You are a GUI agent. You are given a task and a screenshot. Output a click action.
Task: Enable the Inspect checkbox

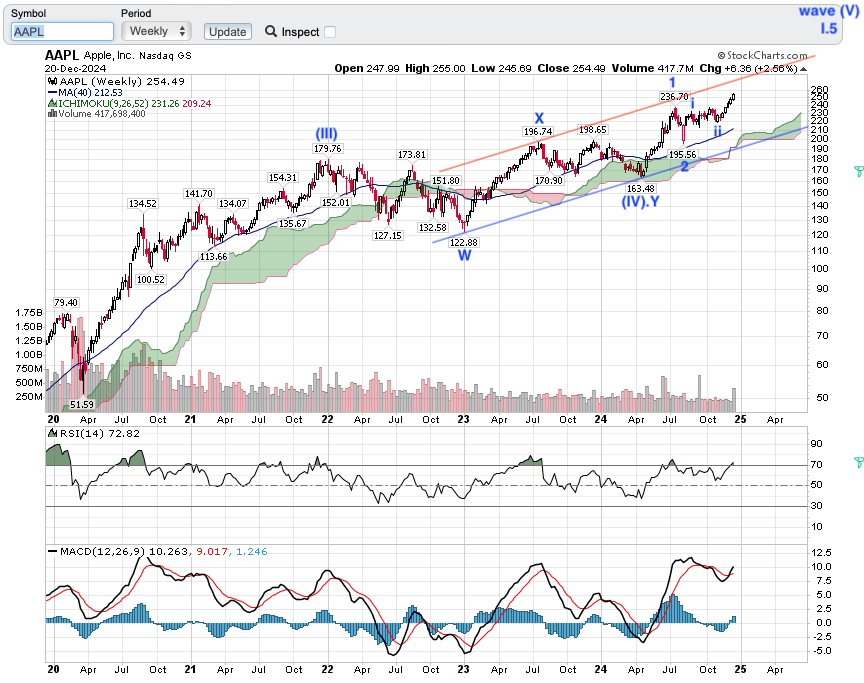330,32
